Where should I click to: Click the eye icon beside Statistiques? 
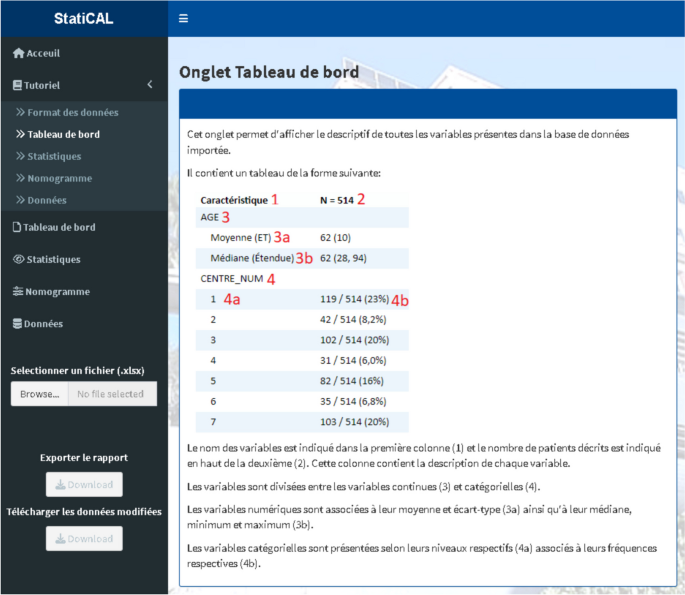click(x=19, y=259)
